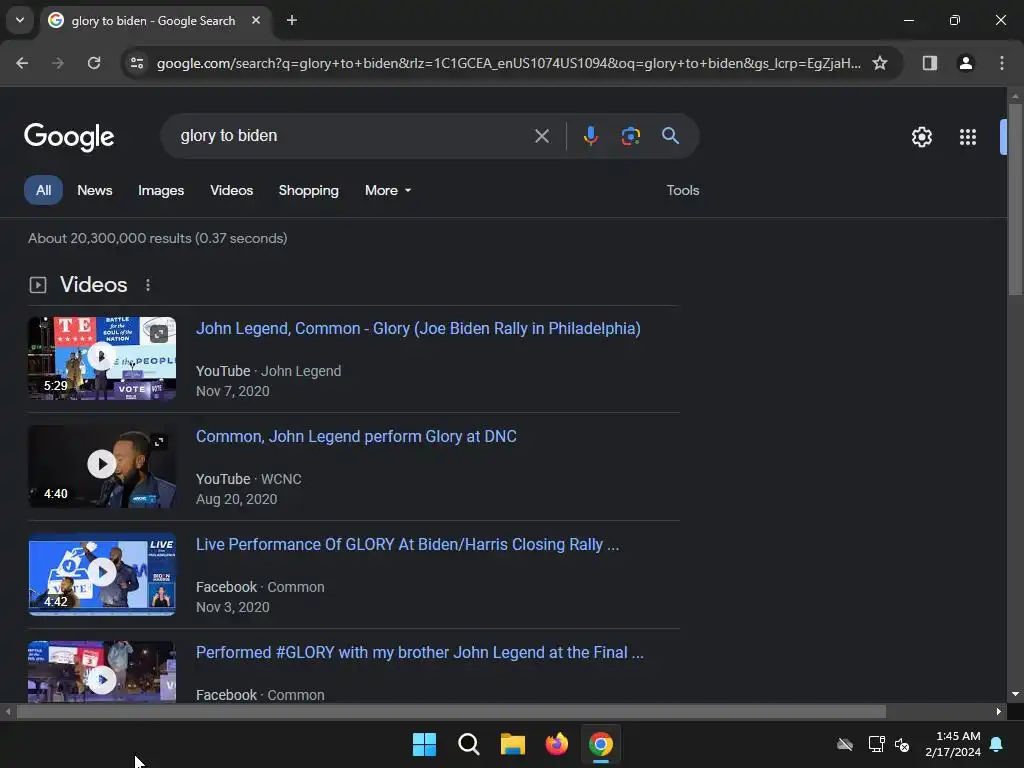Play the 5:29 Philadelphia rally video thumbnail

coord(102,358)
